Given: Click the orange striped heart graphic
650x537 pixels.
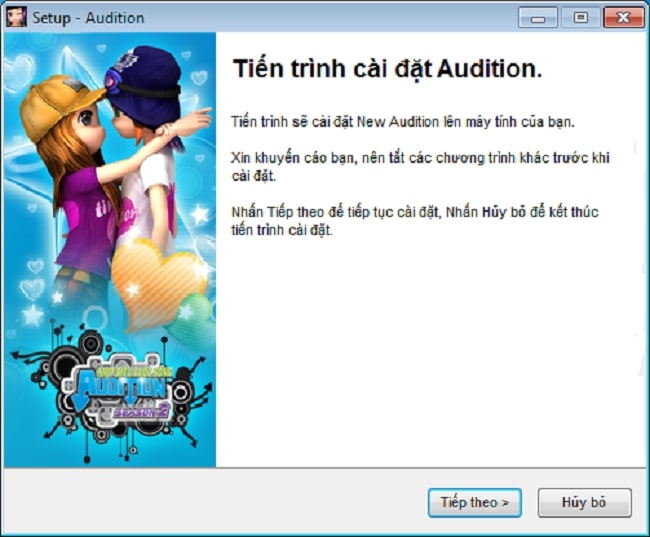Looking at the screenshot, I should pos(158,284).
